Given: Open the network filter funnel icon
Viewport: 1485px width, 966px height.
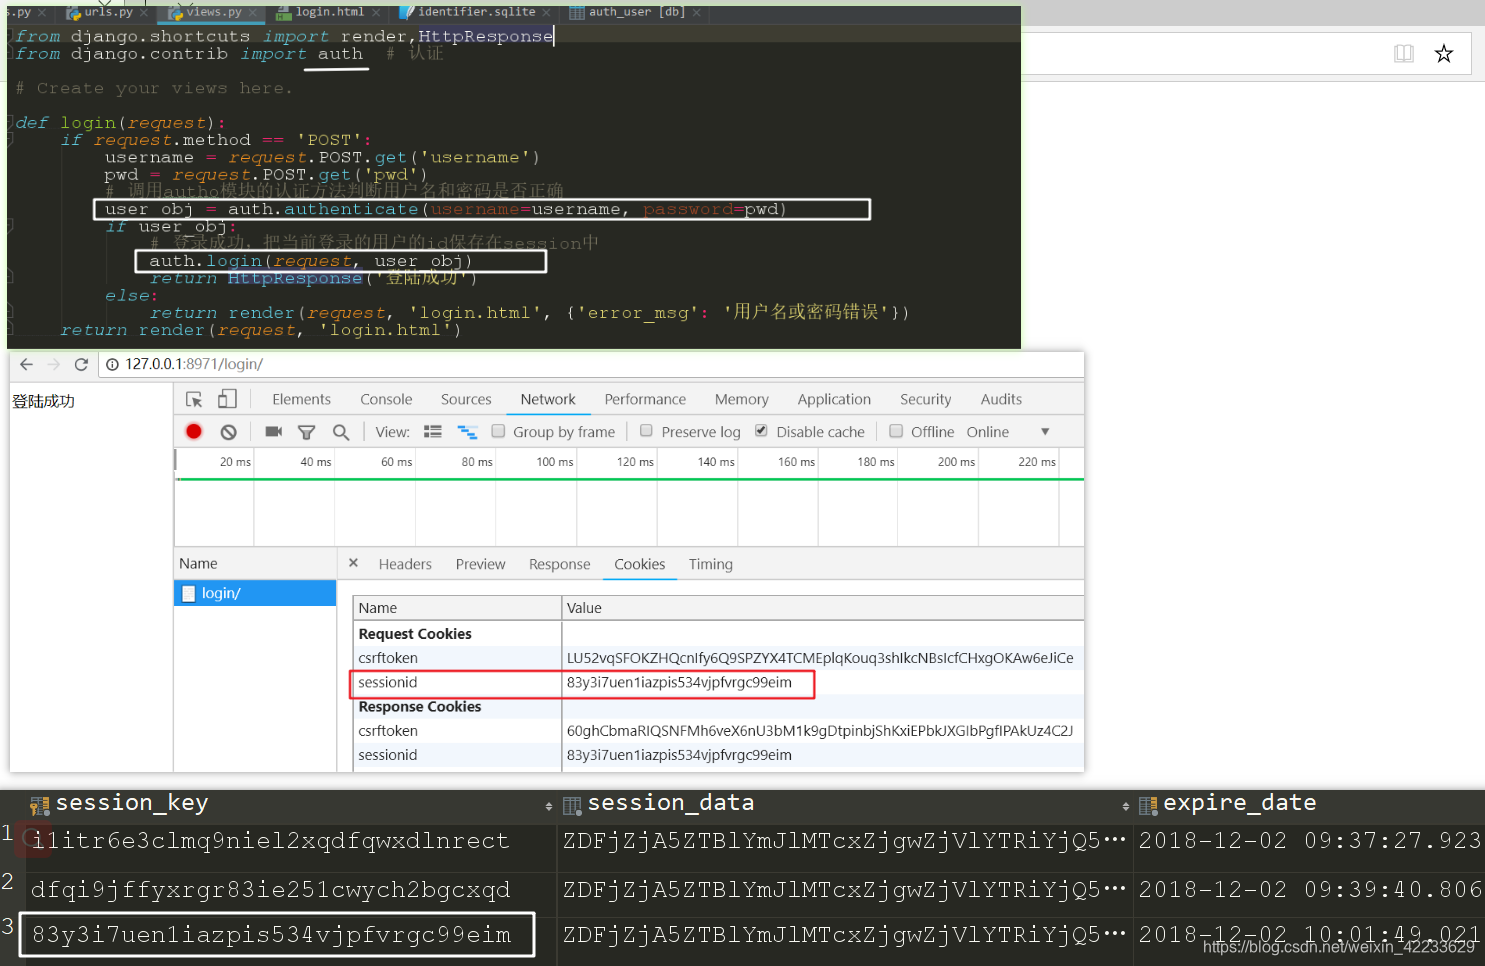Looking at the screenshot, I should click(x=307, y=432).
